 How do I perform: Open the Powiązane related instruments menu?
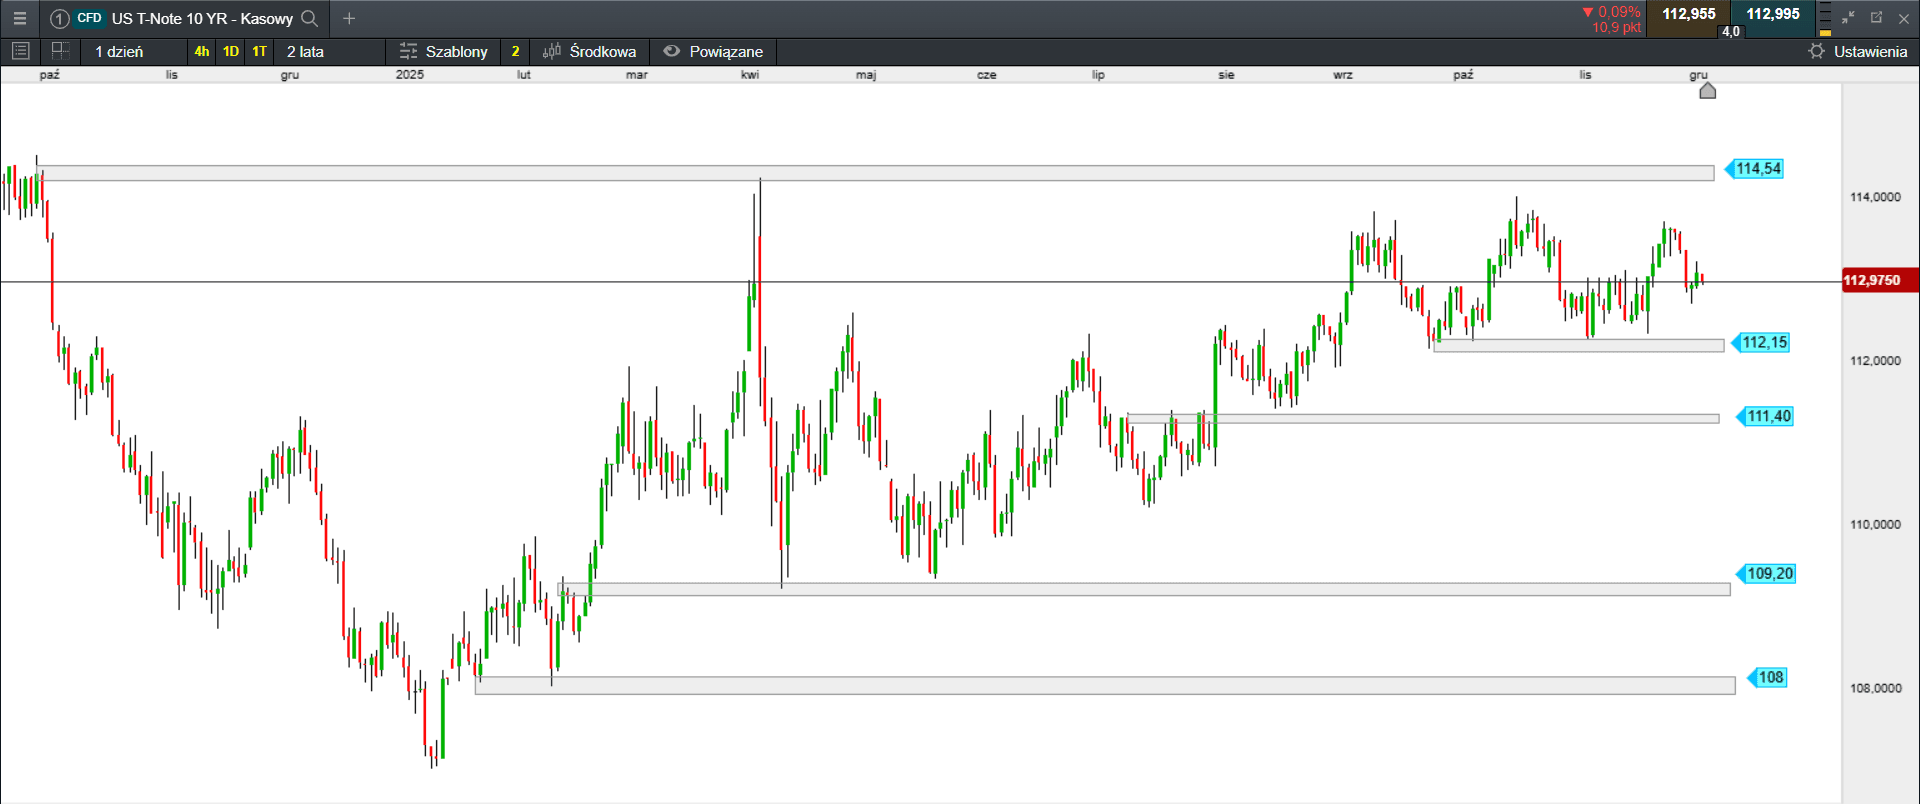[714, 51]
